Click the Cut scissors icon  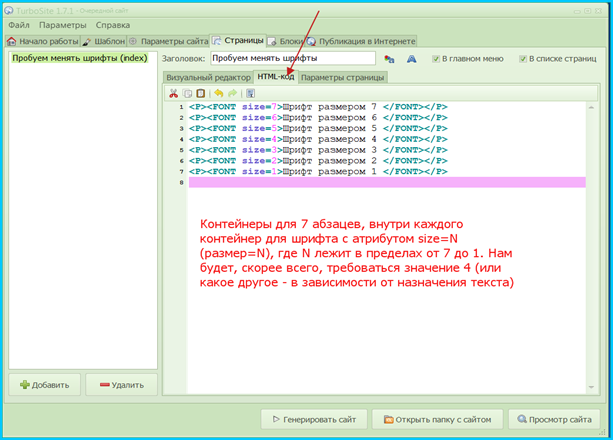point(173,93)
